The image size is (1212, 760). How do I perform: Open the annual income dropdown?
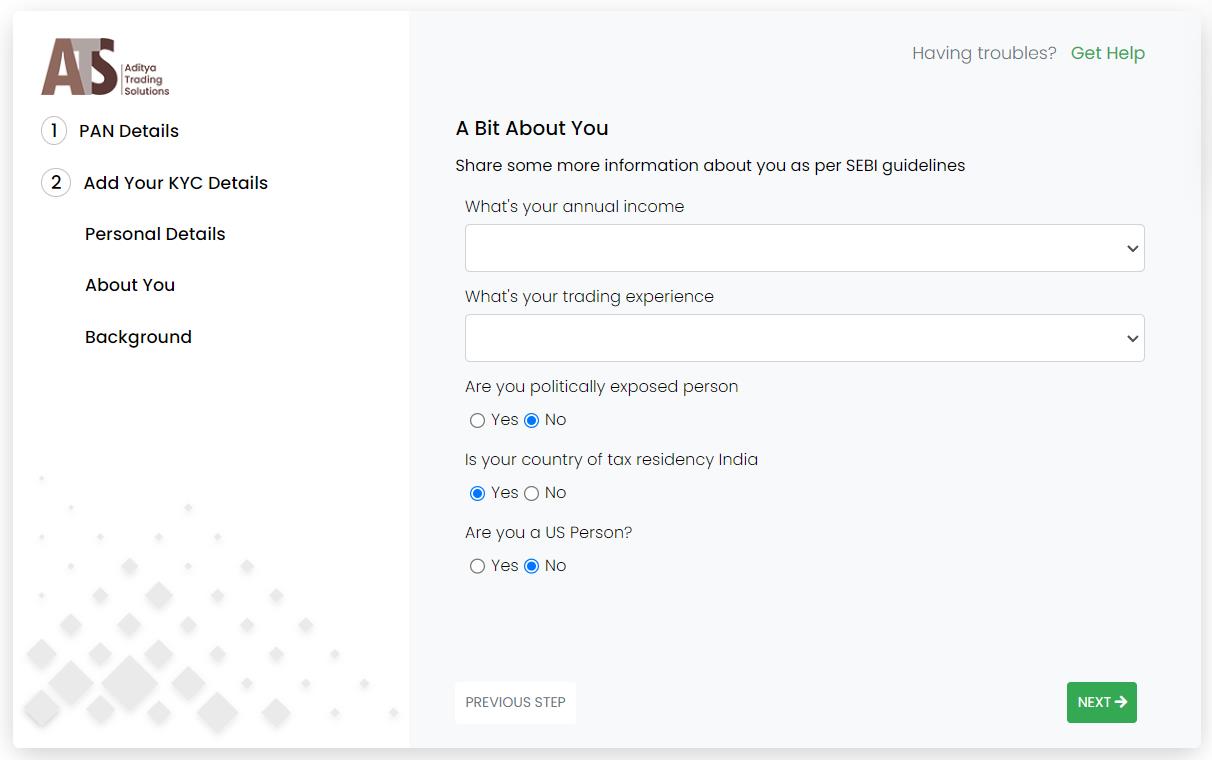click(805, 248)
